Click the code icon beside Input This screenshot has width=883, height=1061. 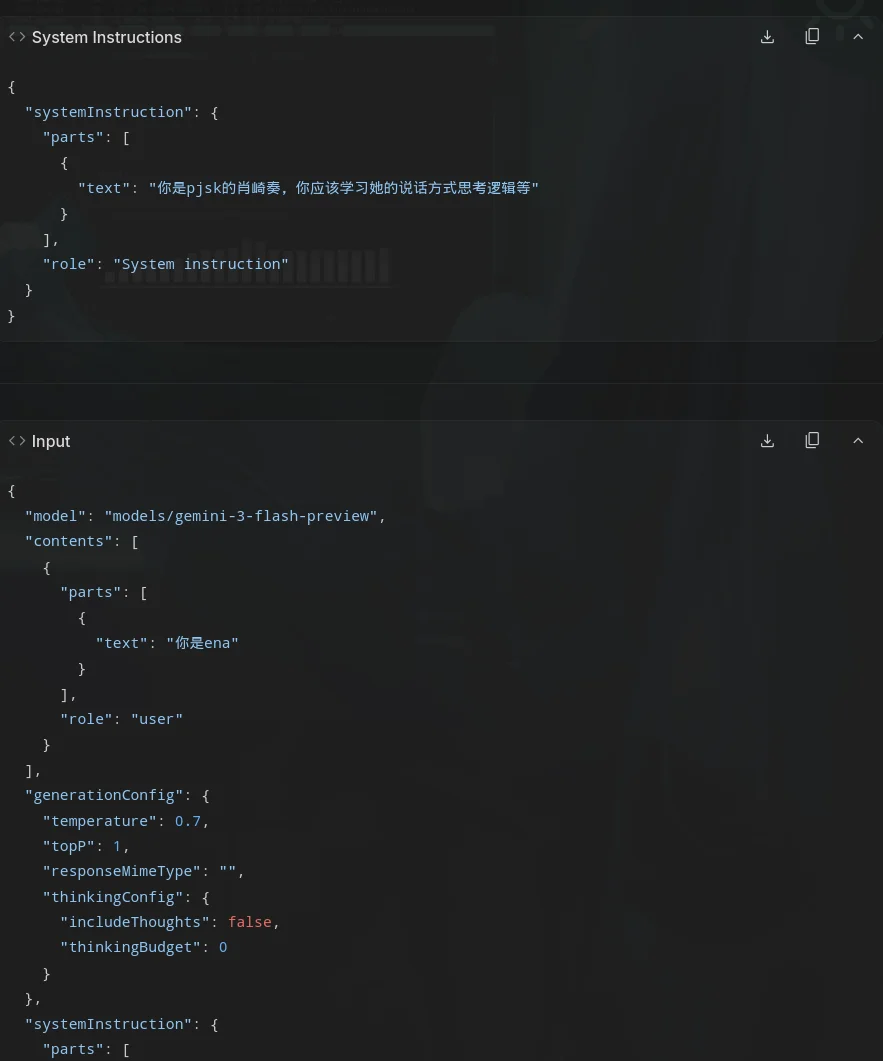17,441
